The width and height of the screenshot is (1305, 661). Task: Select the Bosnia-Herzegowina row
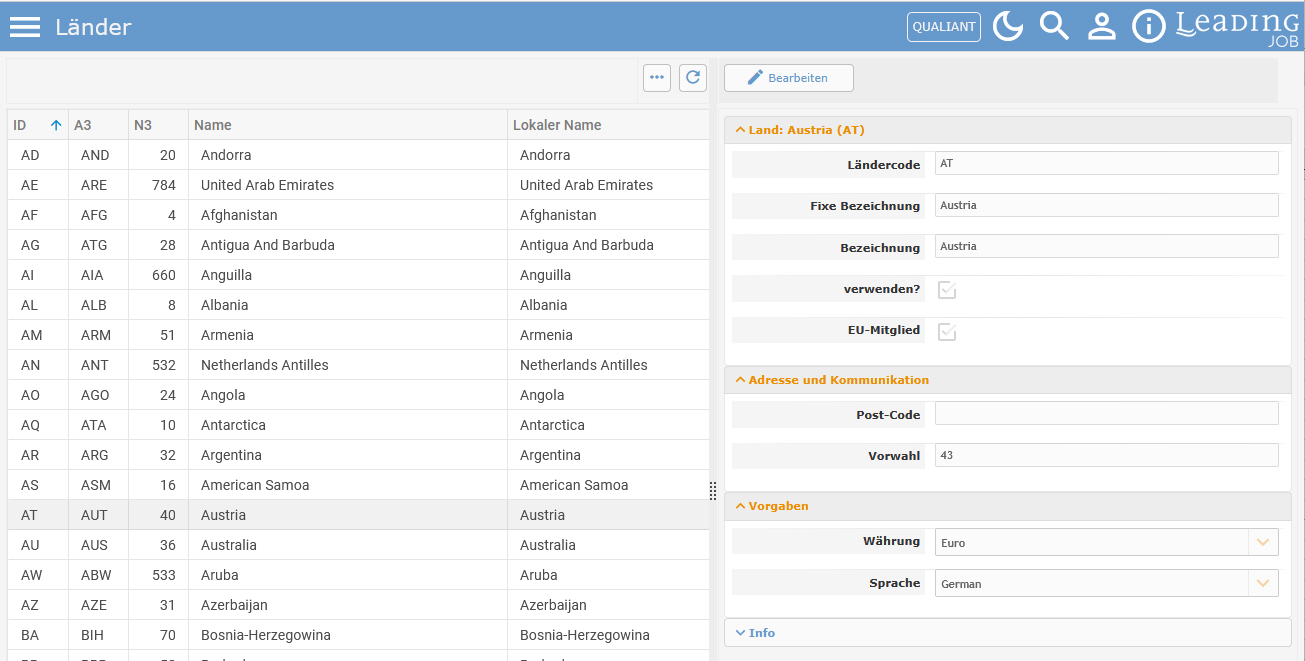[358, 635]
